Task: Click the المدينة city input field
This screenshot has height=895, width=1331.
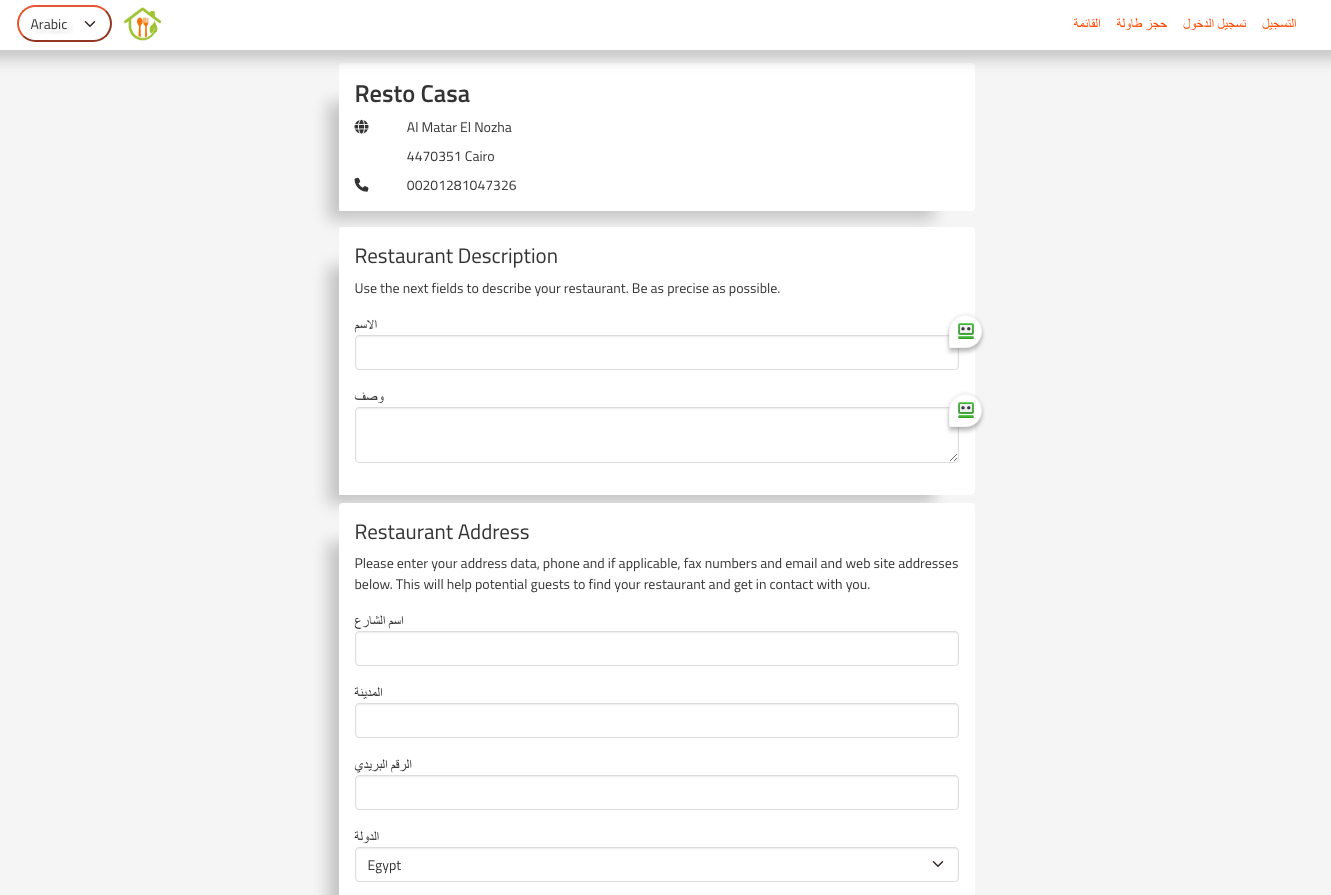Action: click(x=656, y=720)
